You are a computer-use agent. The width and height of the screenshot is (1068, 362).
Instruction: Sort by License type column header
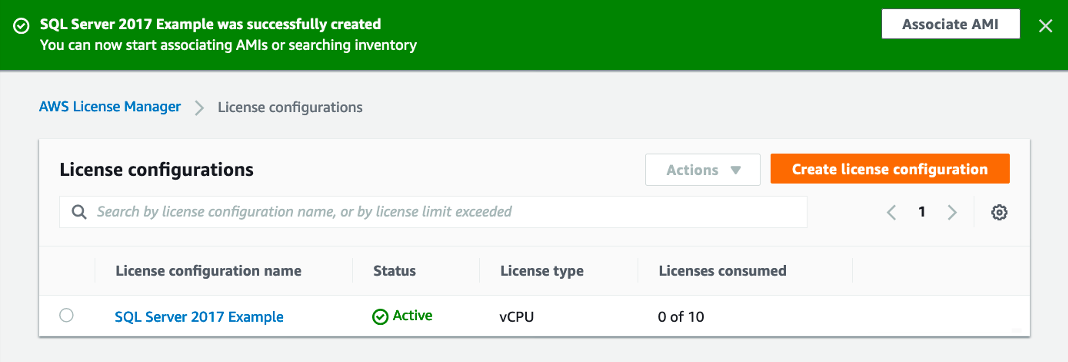tap(541, 271)
